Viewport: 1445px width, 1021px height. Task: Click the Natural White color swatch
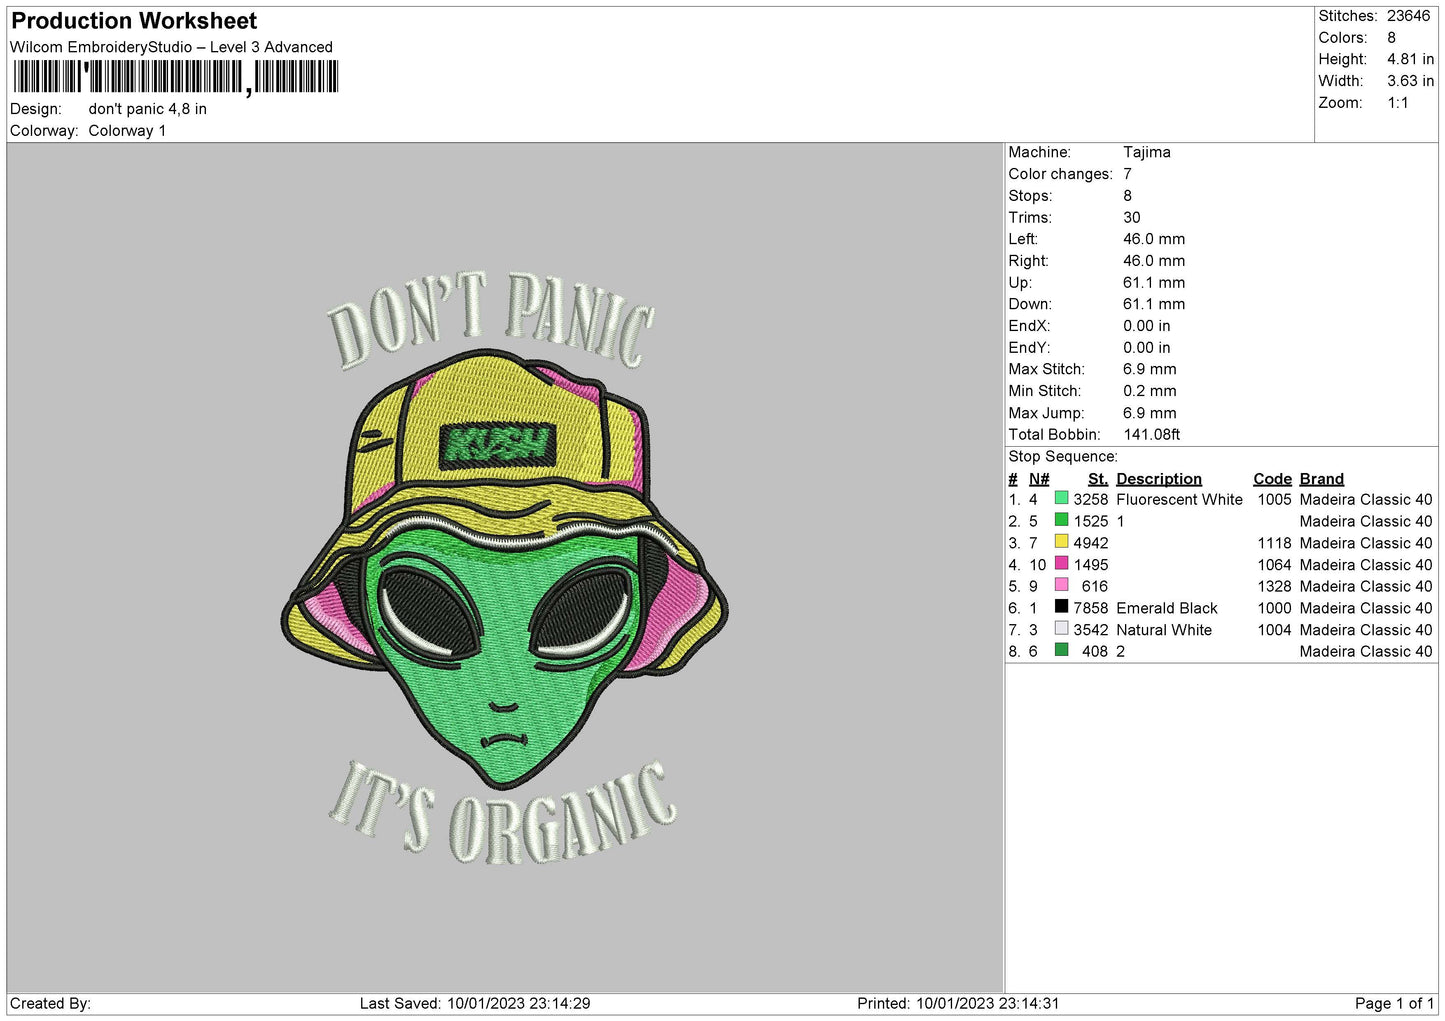[1061, 629]
